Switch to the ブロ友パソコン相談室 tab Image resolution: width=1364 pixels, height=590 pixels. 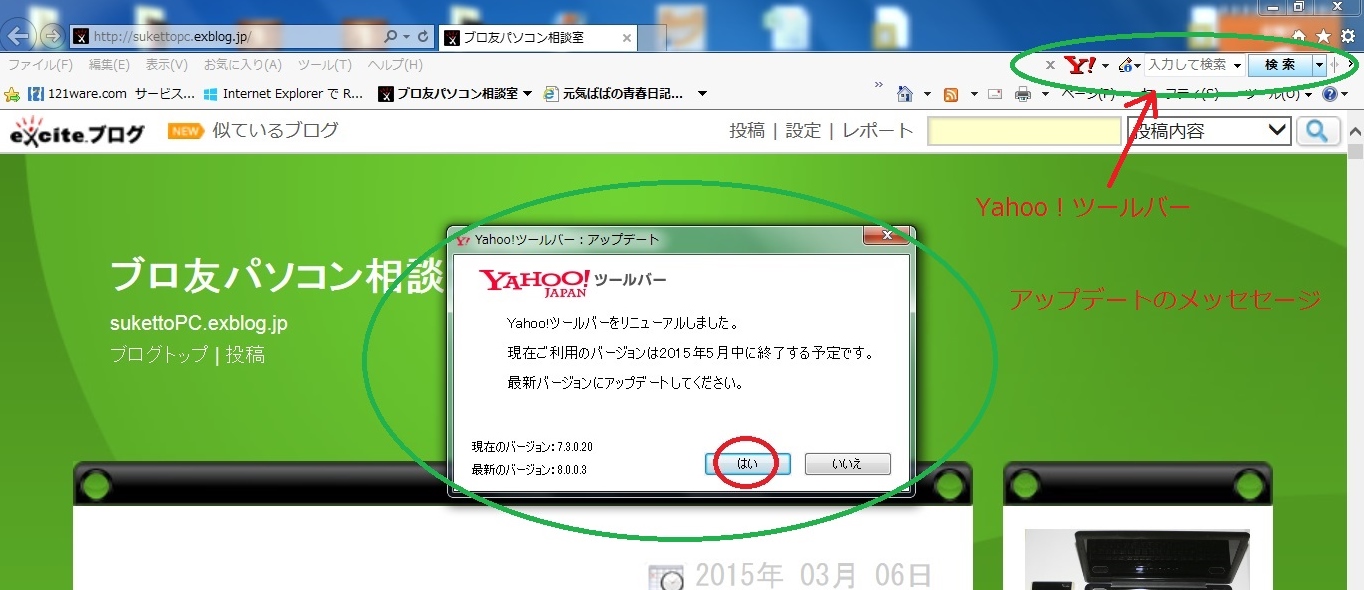coord(539,38)
